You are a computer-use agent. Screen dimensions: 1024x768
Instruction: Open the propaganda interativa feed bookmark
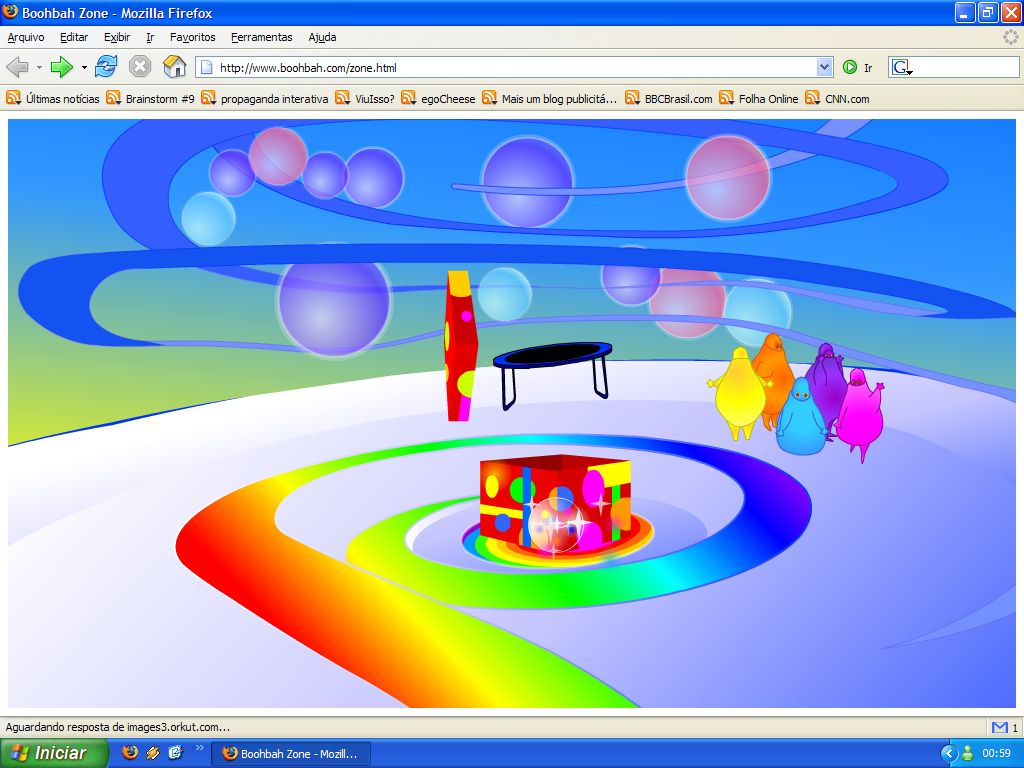coord(264,99)
